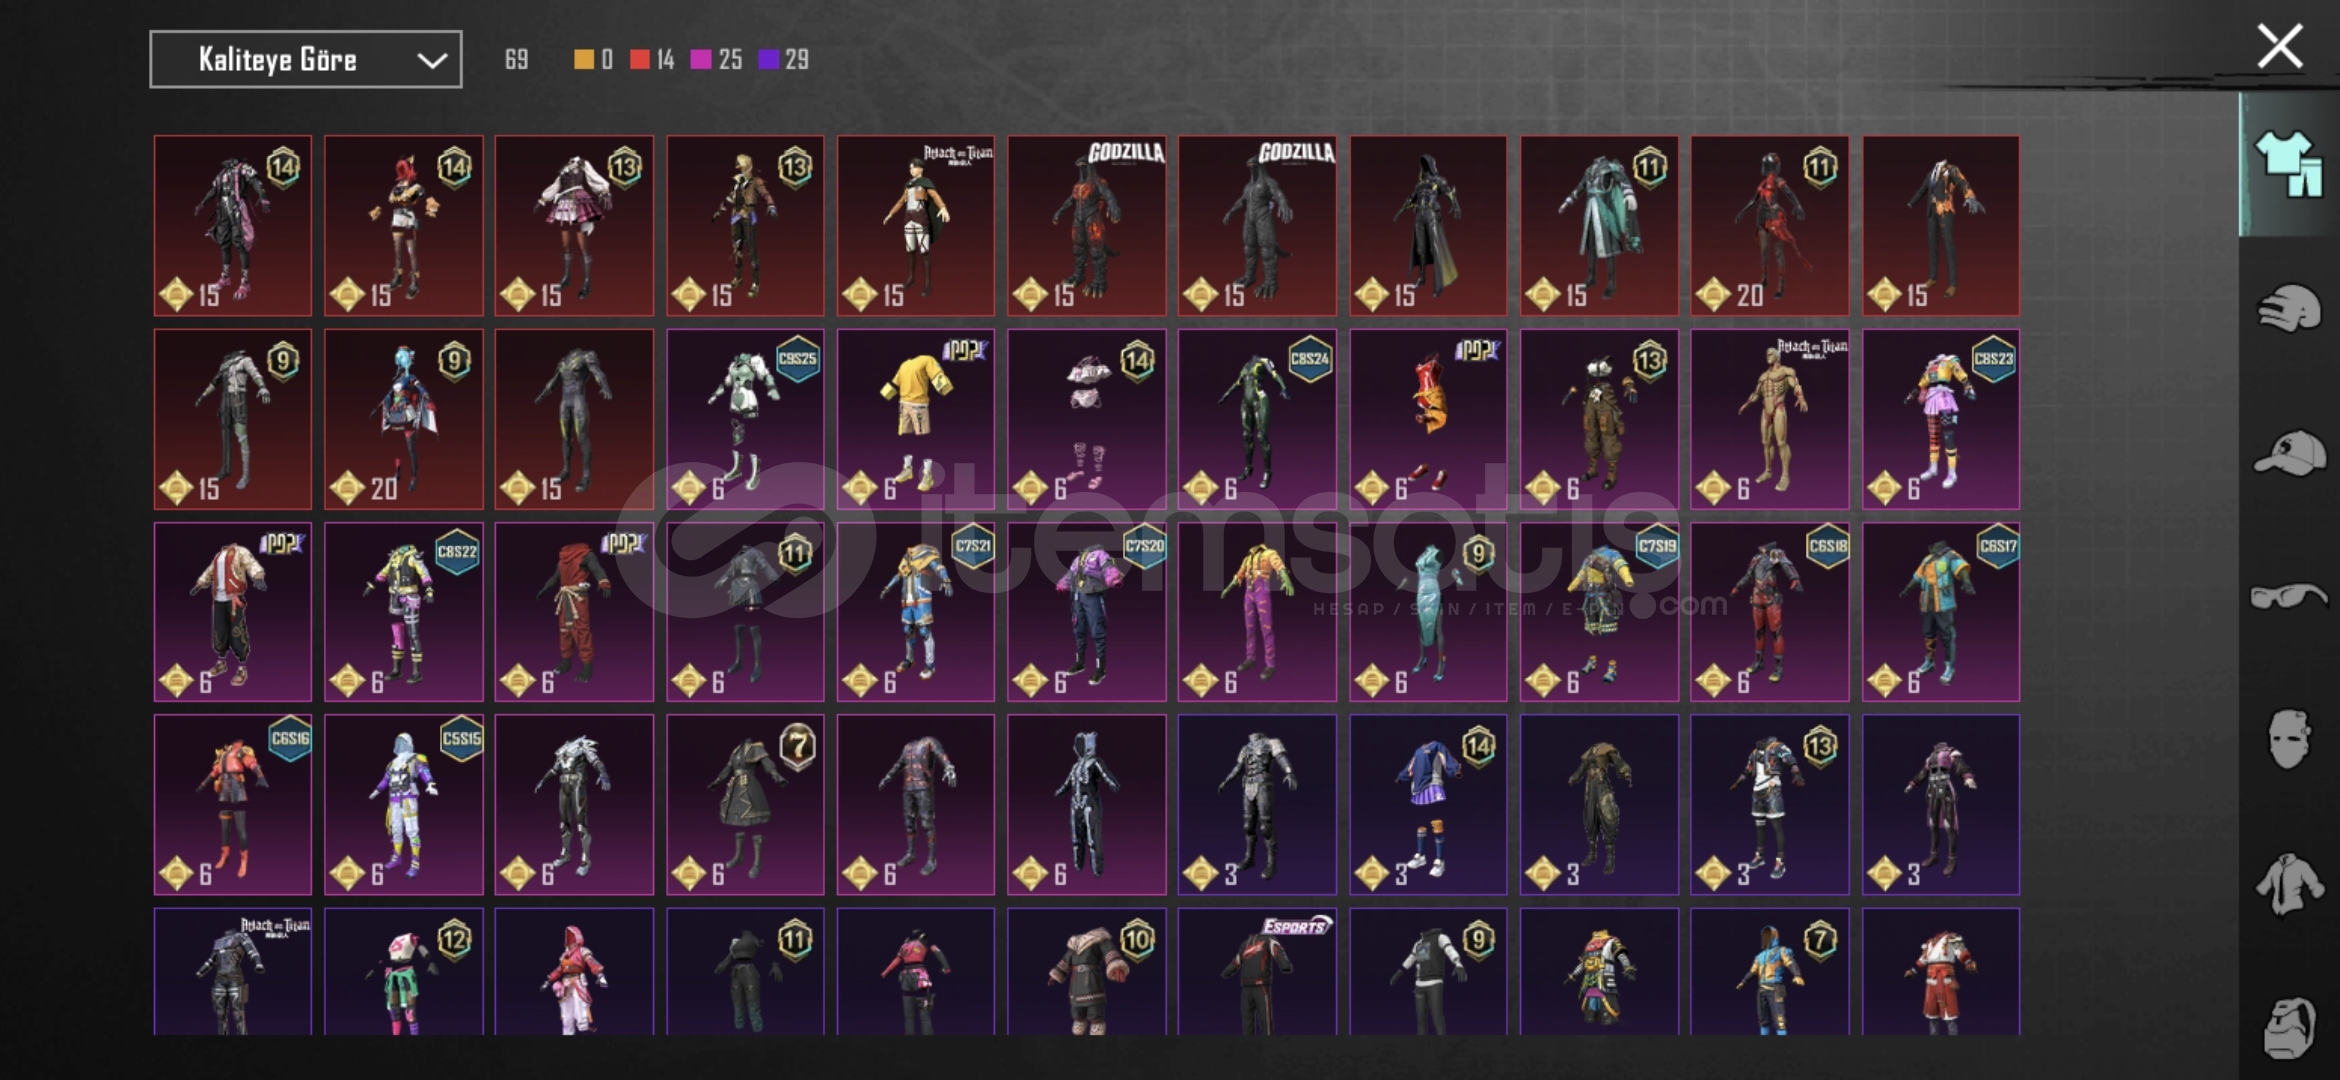Select the Esports black outfit thumbnail
This screenshot has width=2340, height=1080.
click(x=1257, y=971)
